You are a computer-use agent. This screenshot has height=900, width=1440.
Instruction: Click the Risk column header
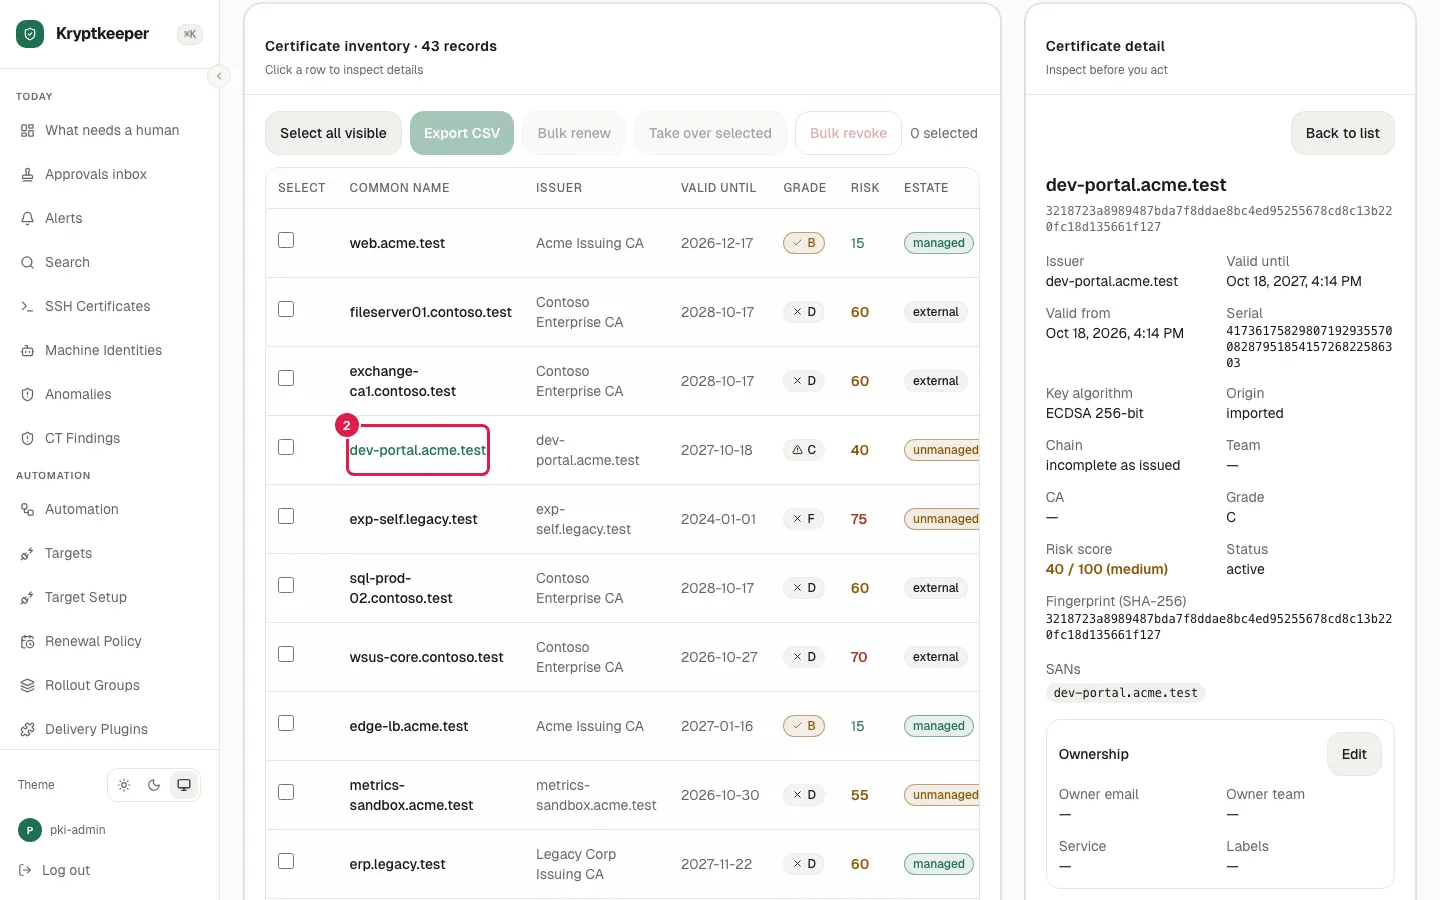865,188
